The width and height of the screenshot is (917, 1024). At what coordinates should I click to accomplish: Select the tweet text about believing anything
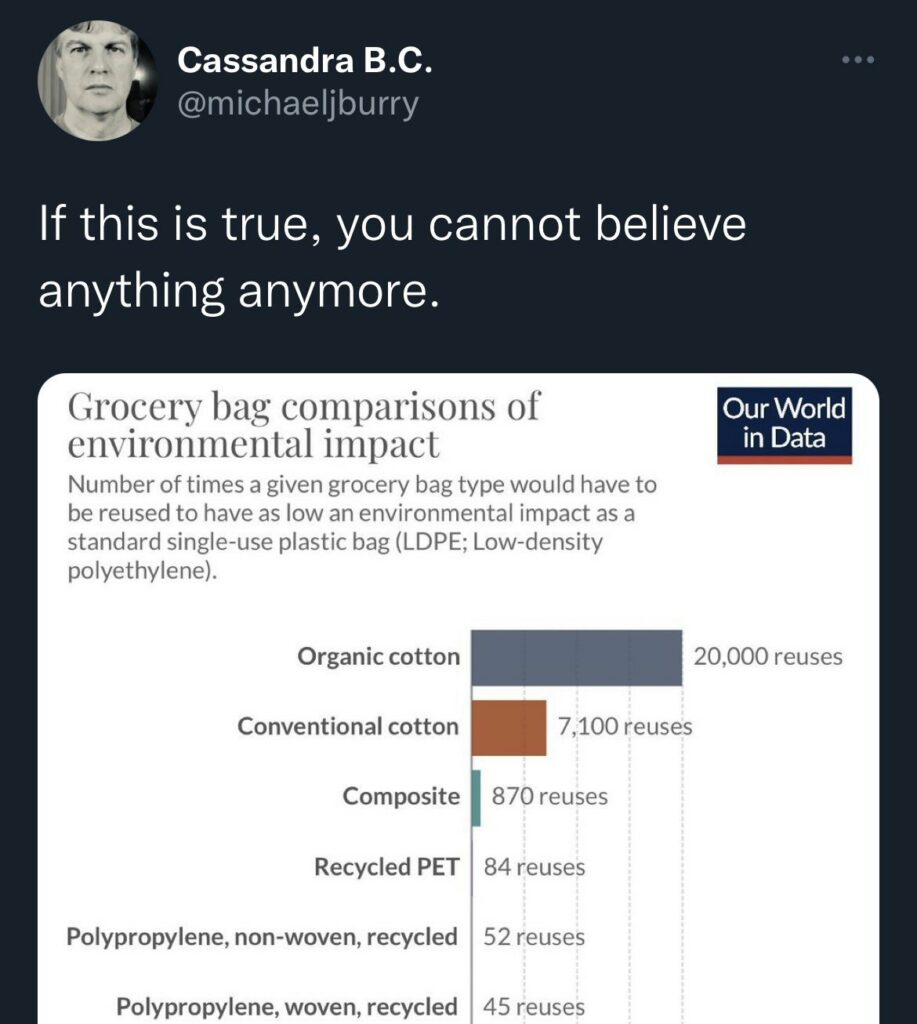click(392, 260)
